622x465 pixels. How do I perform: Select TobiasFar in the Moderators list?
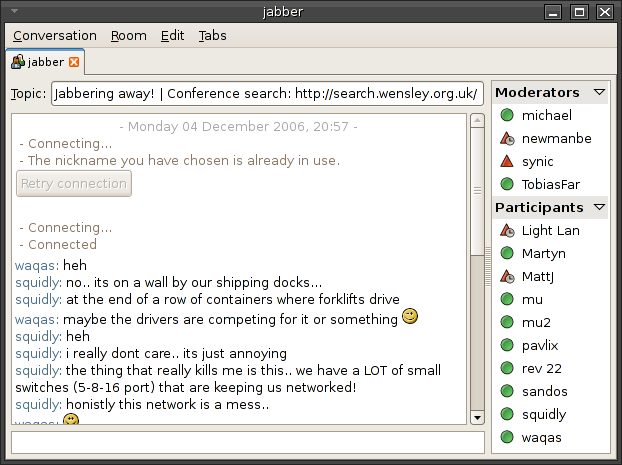(x=550, y=184)
